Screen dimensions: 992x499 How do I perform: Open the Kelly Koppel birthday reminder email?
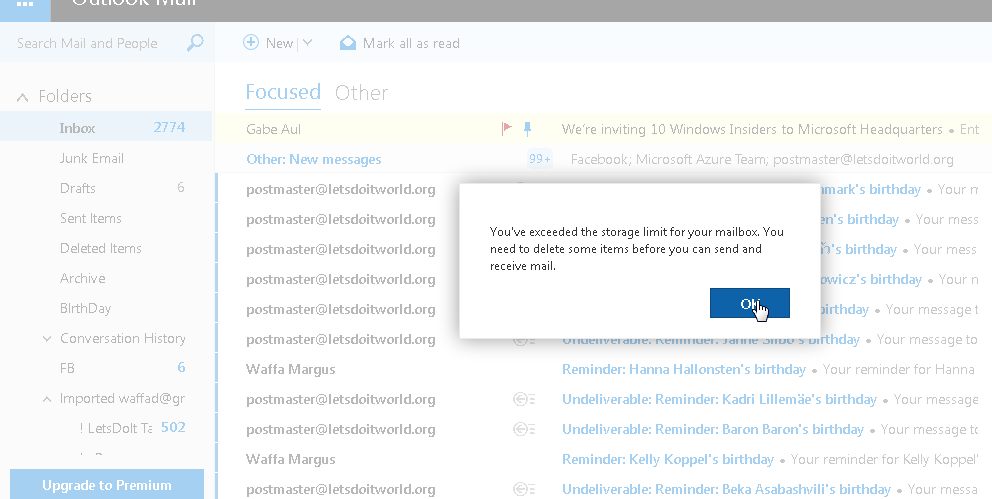click(668, 459)
